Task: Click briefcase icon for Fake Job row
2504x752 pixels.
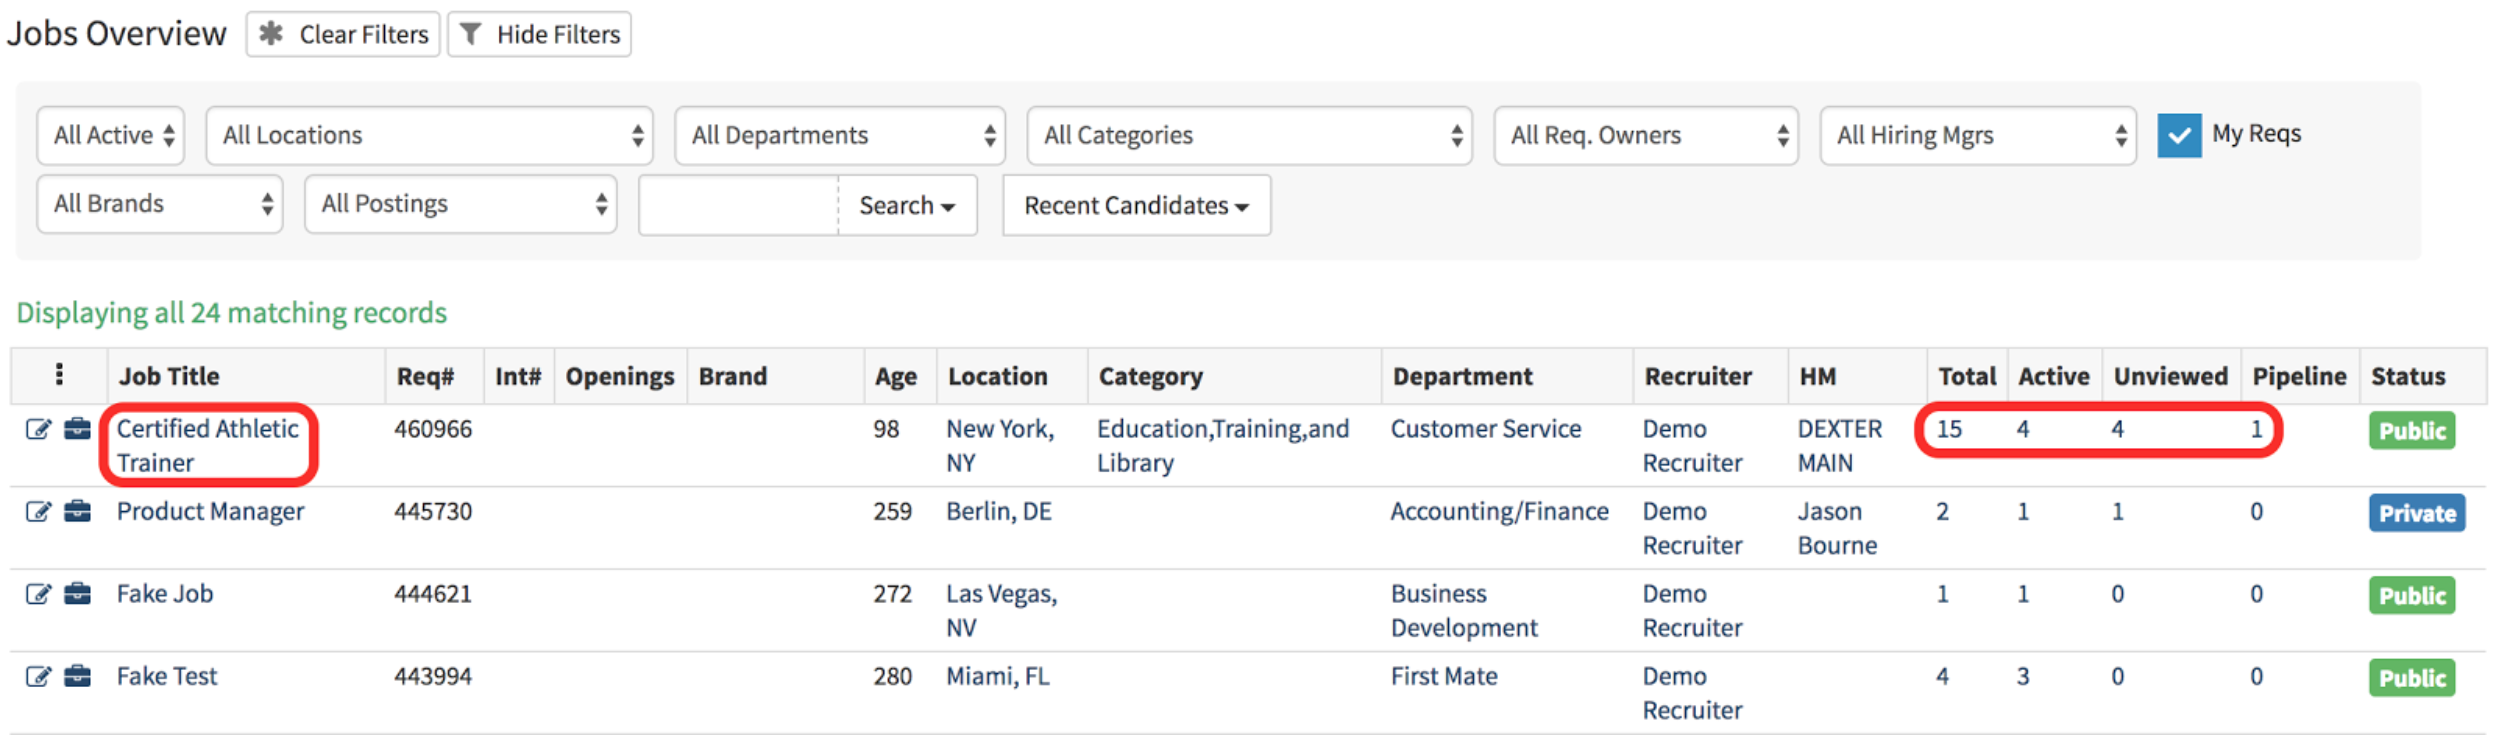Action: (x=77, y=595)
